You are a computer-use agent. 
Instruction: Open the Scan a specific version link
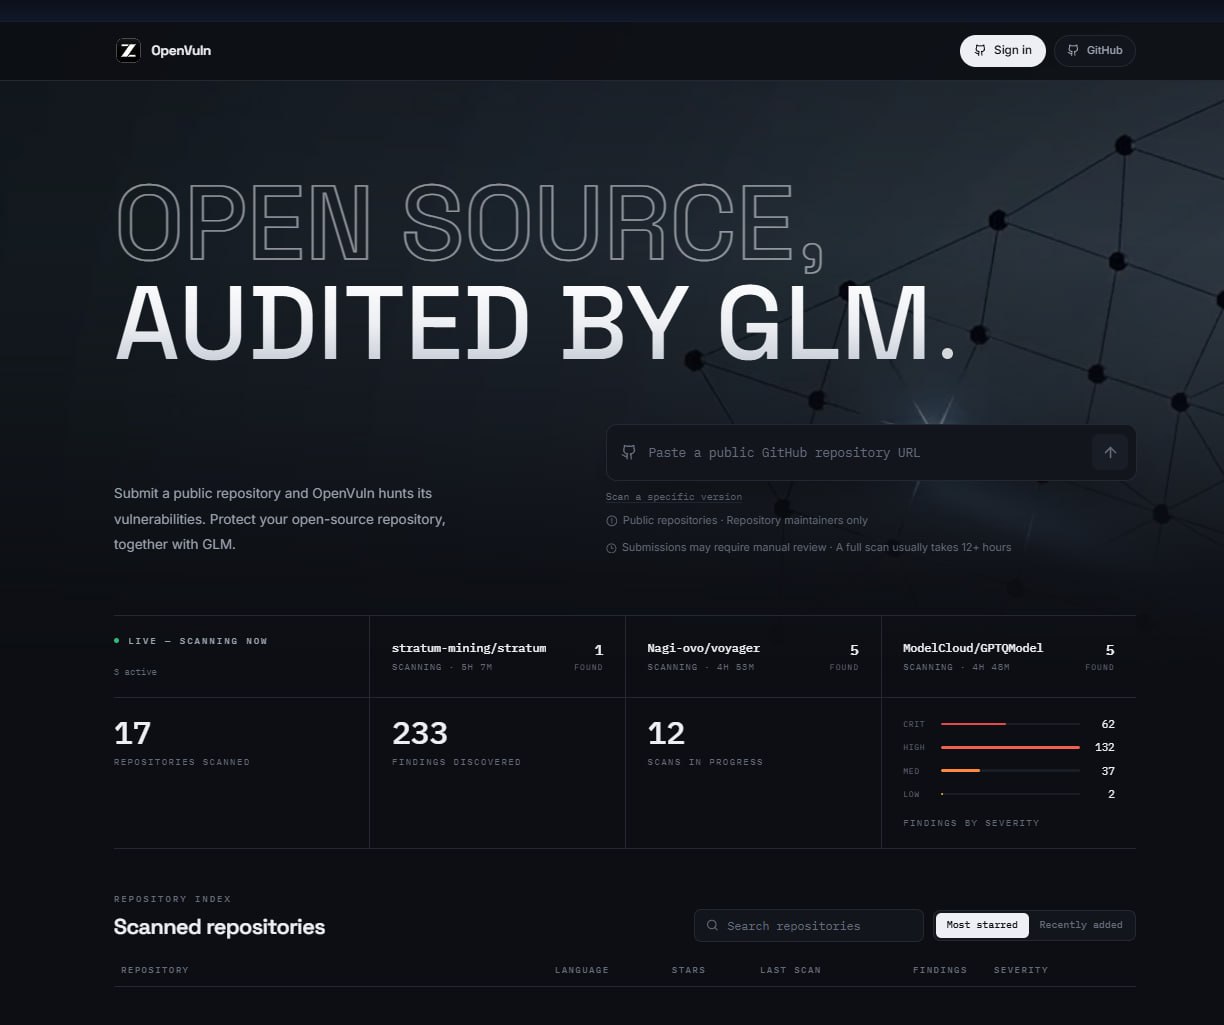pos(674,496)
